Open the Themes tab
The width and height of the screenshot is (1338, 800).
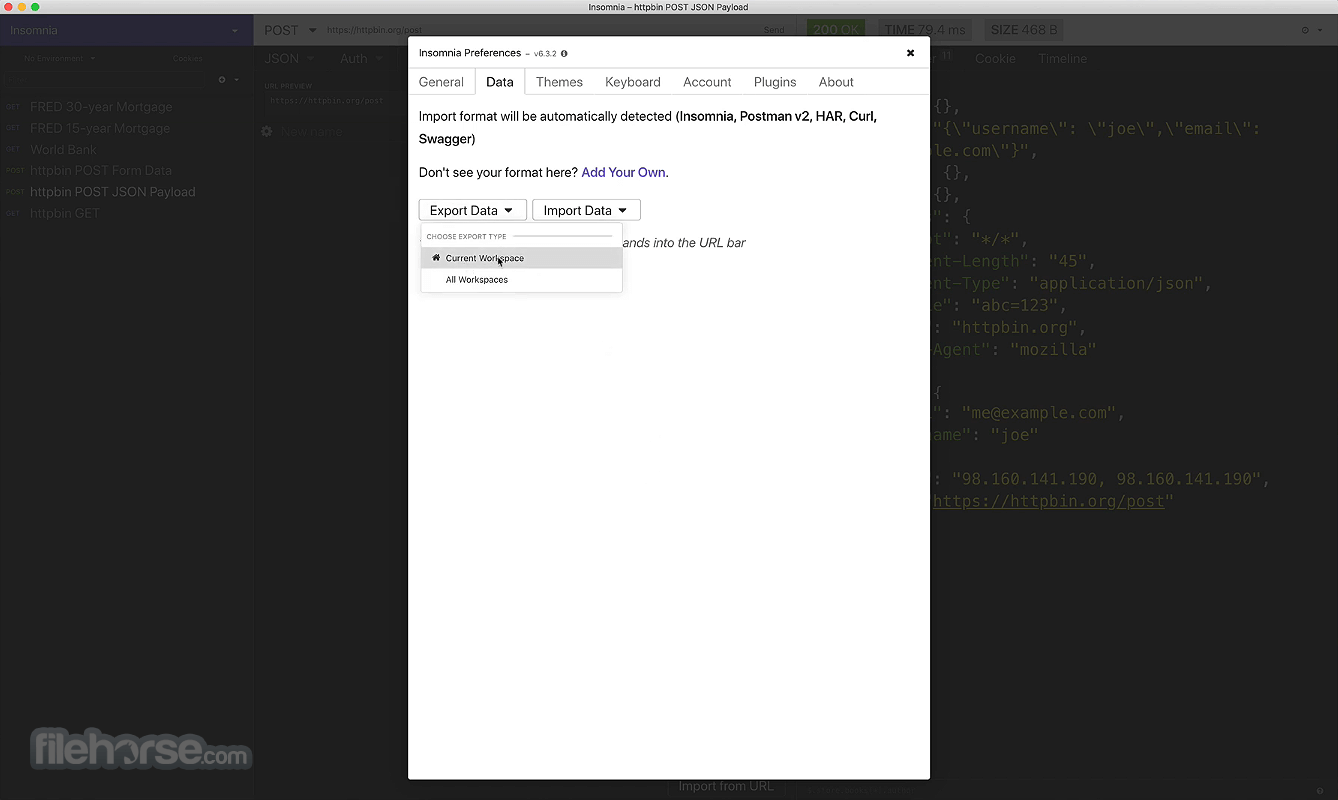click(x=559, y=82)
